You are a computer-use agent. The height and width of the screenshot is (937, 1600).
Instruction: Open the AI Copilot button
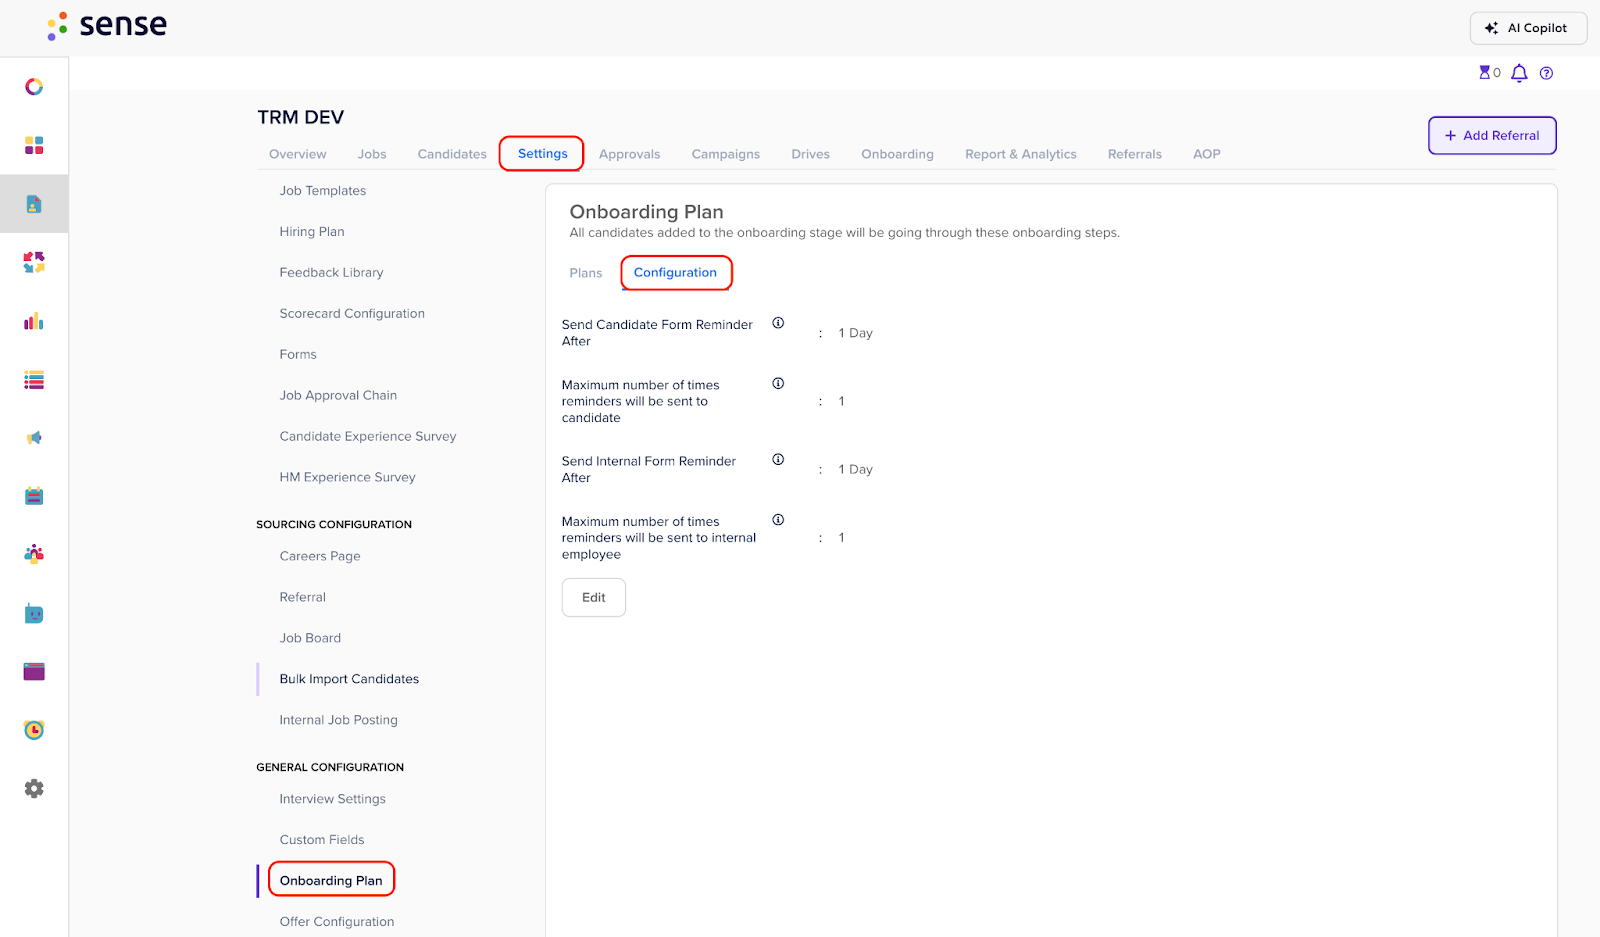point(1528,28)
